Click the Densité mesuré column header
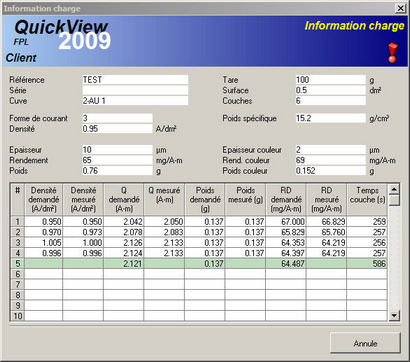Screen dimensions: 410x362 pyautogui.click(x=83, y=199)
